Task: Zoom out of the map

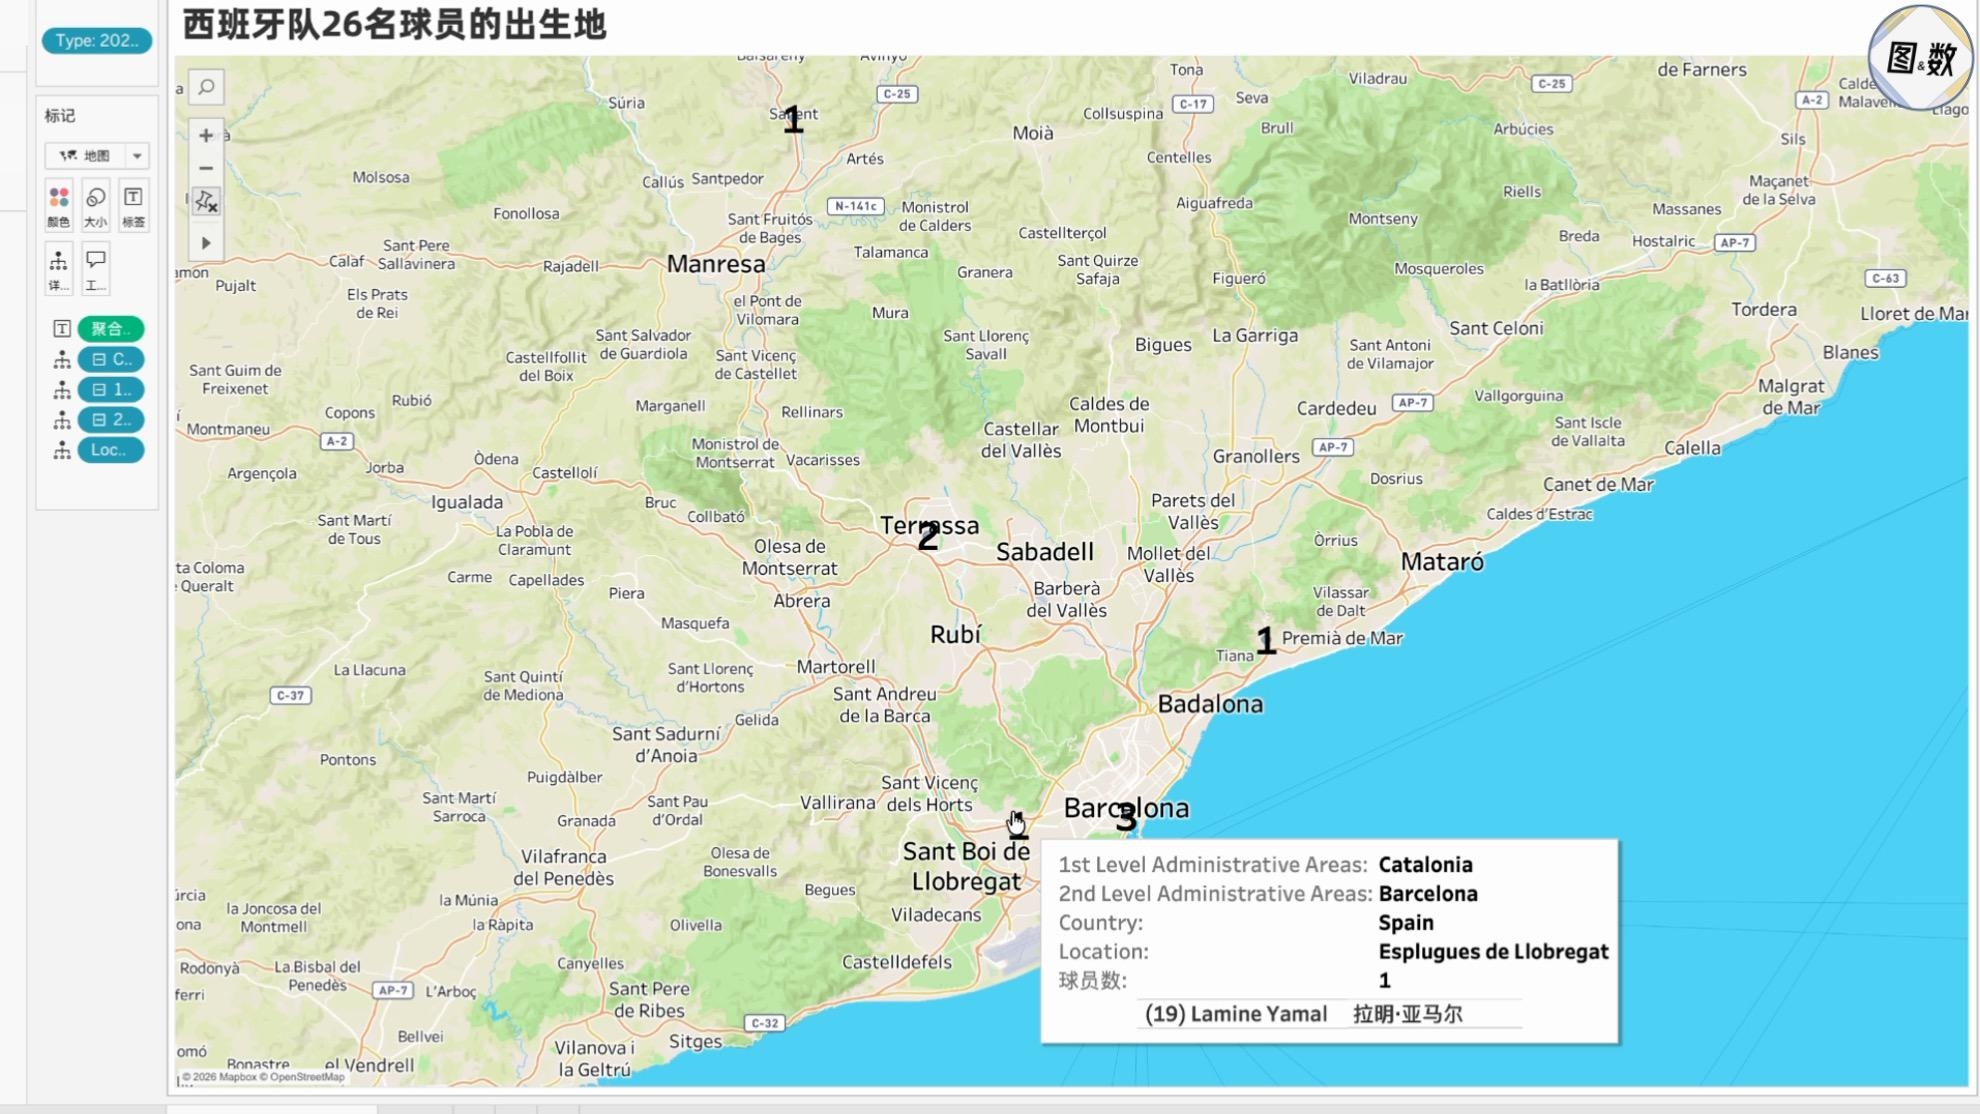Action: coord(206,168)
